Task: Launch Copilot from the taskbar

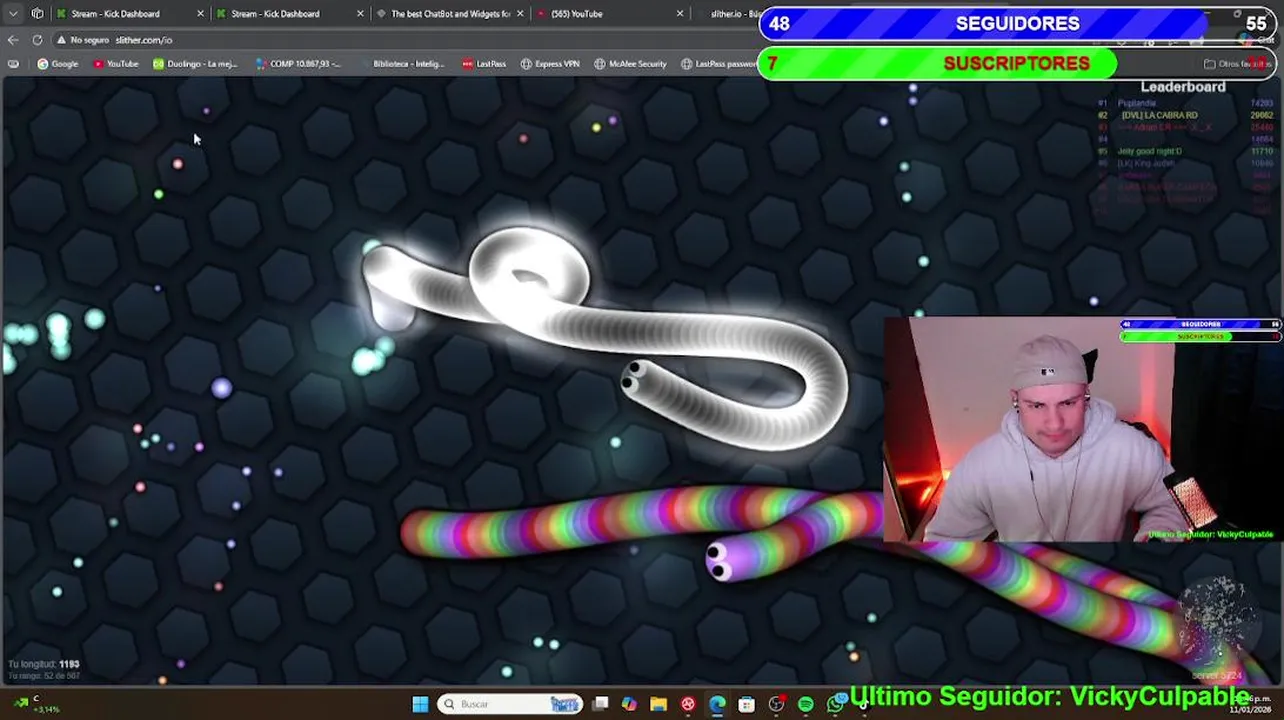Action: [x=629, y=705]
